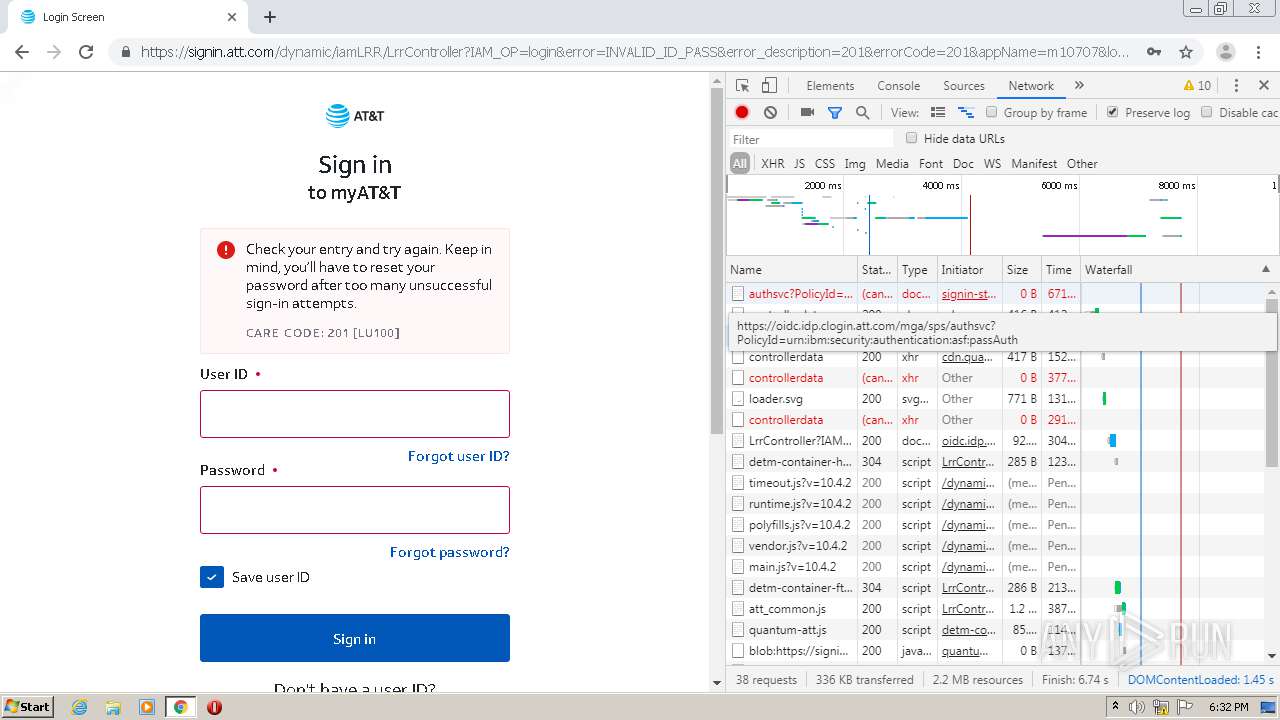Bookmark this page with star icon
The image size is (1280, 720).
(x=1186, y=52)
